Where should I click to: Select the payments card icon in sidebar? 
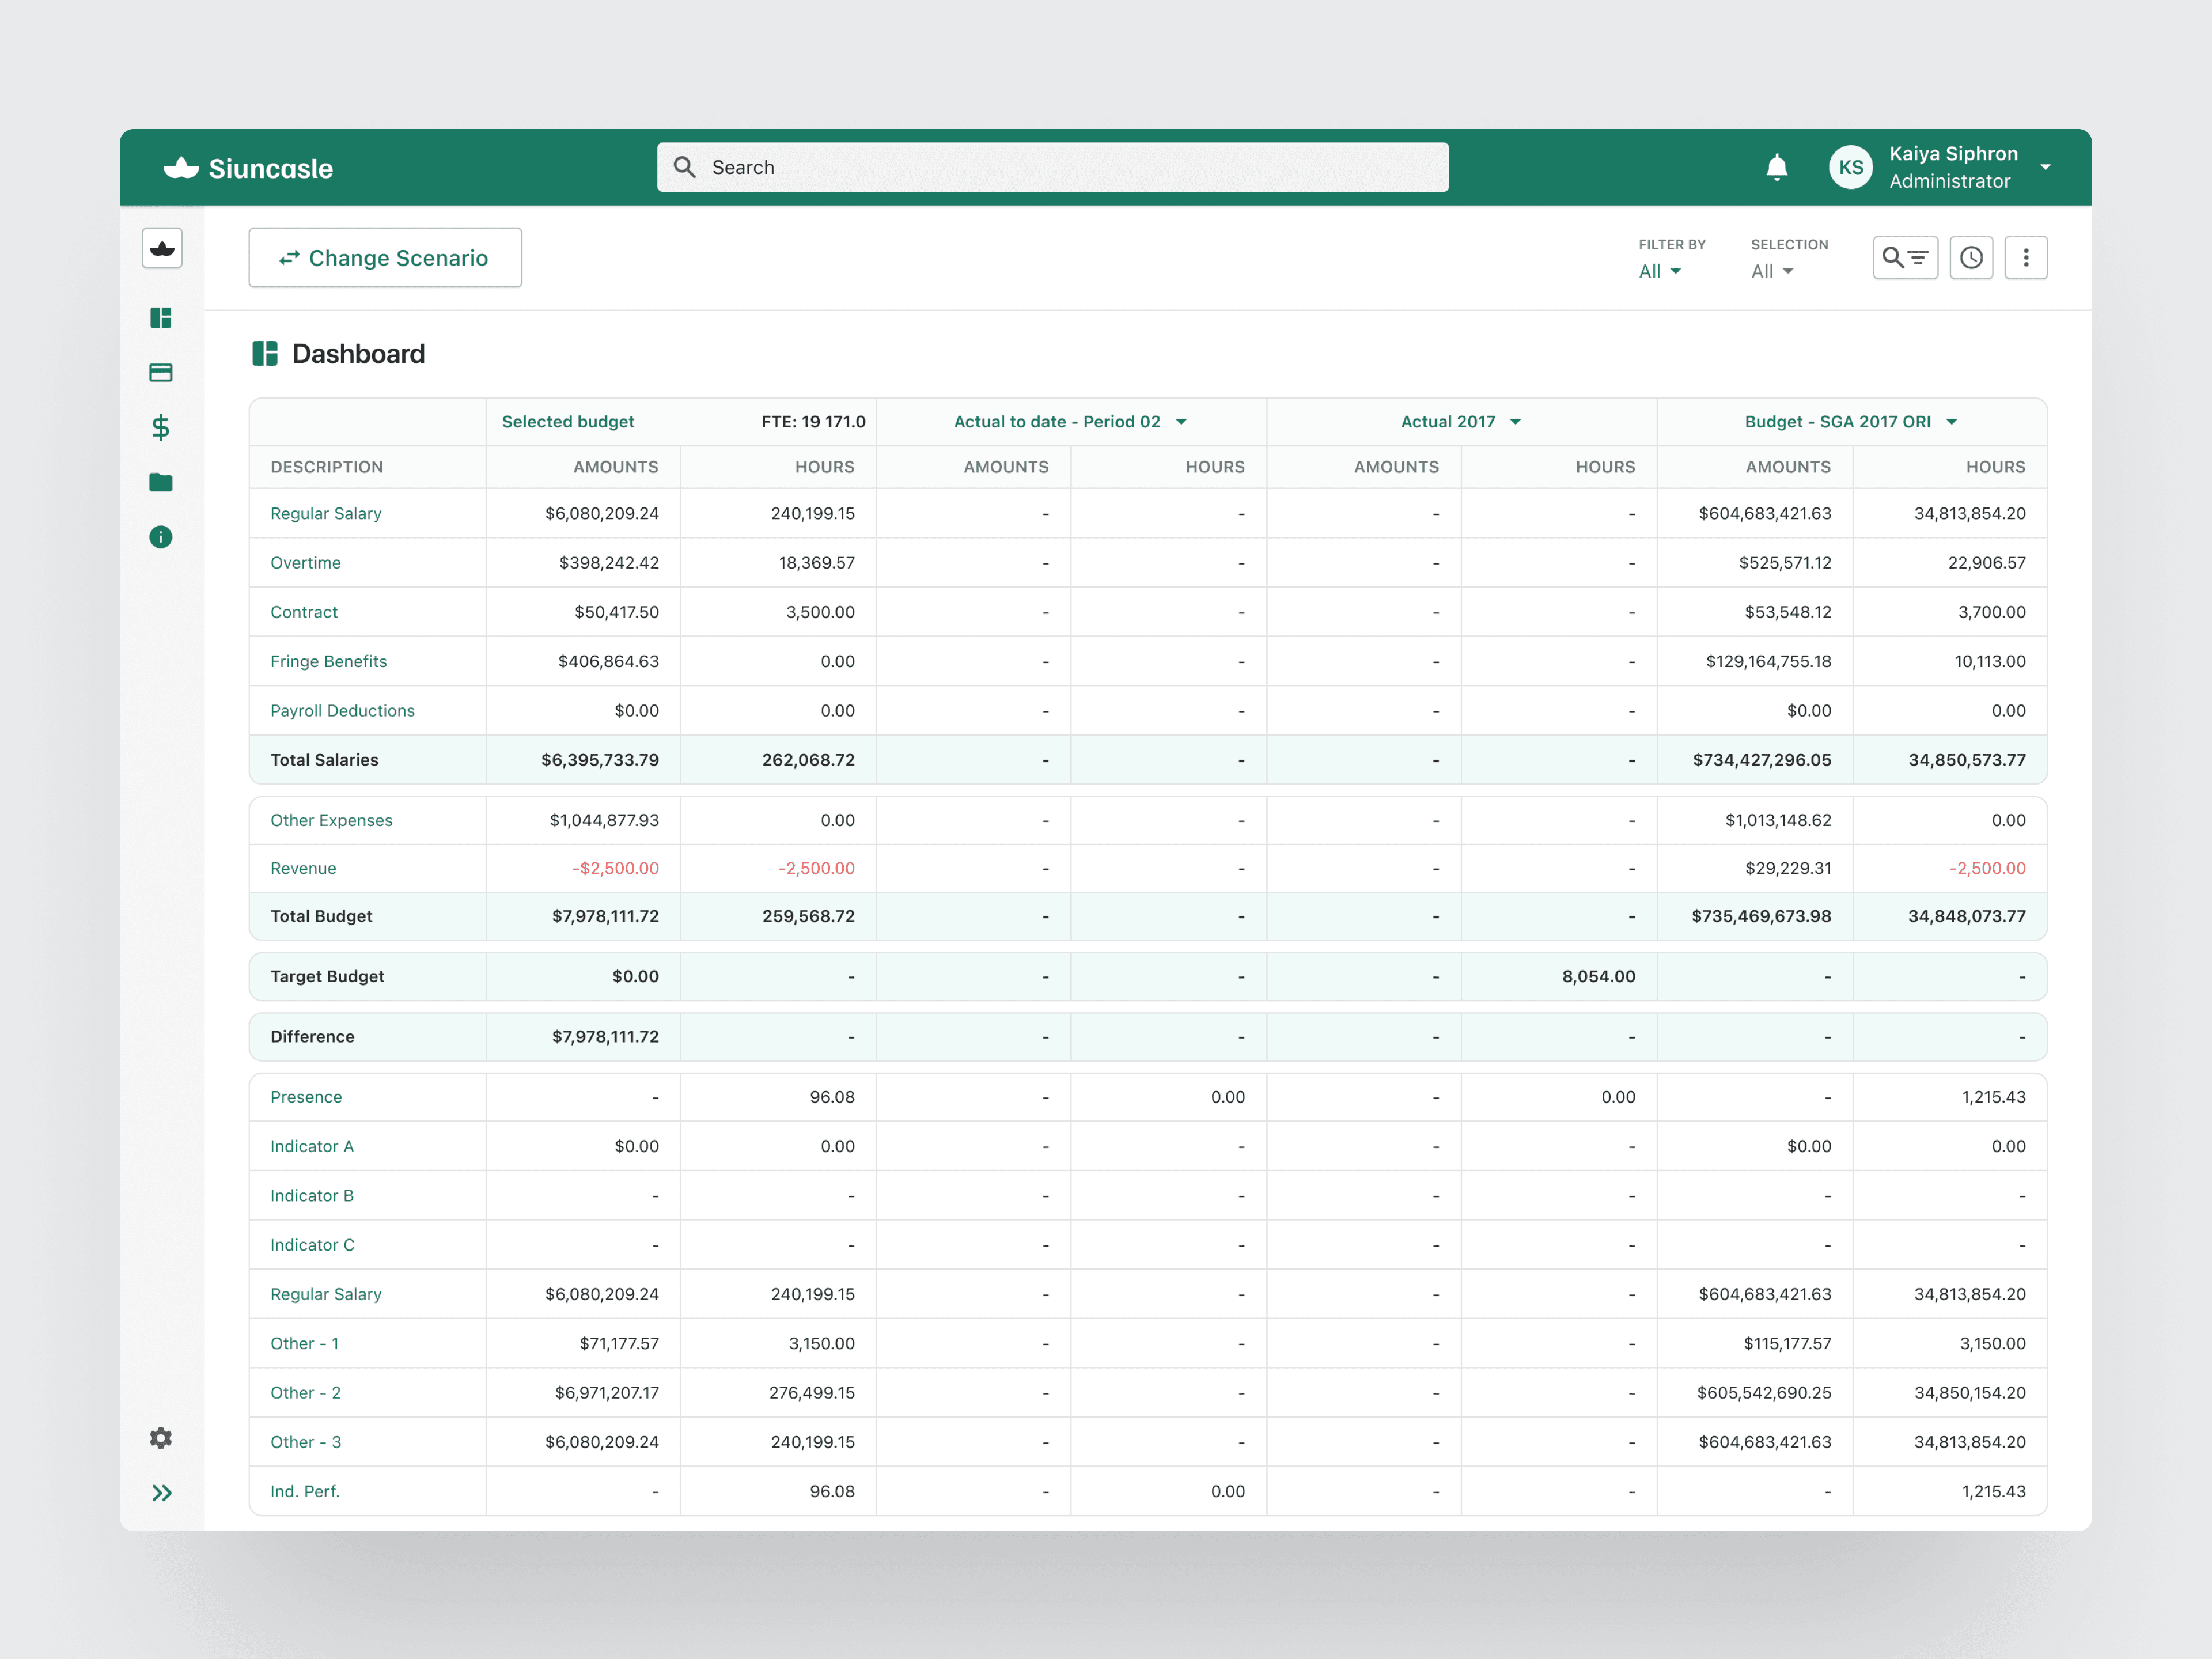(161, 372)
